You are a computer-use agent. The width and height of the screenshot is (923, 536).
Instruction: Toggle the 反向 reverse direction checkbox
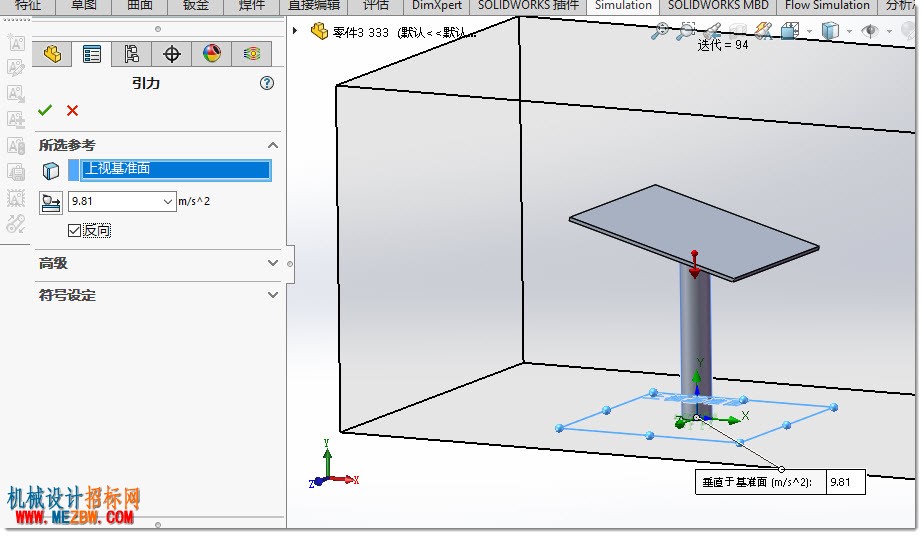pyautogui.click(x=74, y=231)
